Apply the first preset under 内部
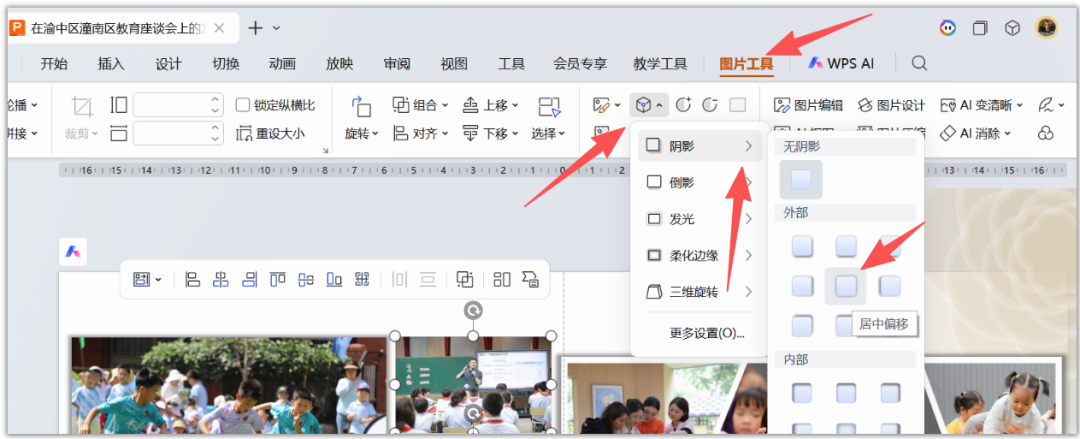Image resolution: width=1080 pixels, height=439 pixels. click(802, 393)
